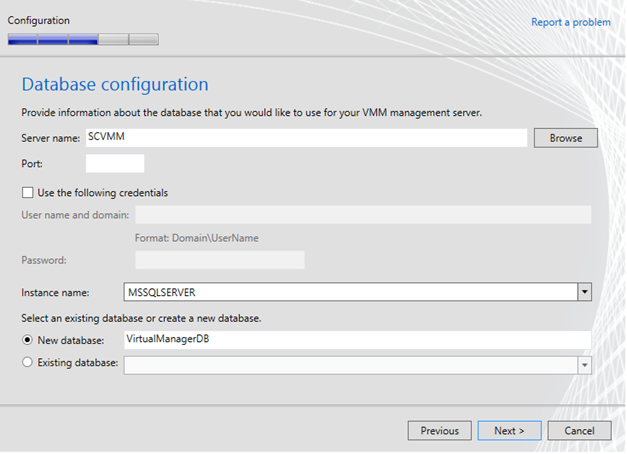Click the Instance name label

tap(55, 293)
